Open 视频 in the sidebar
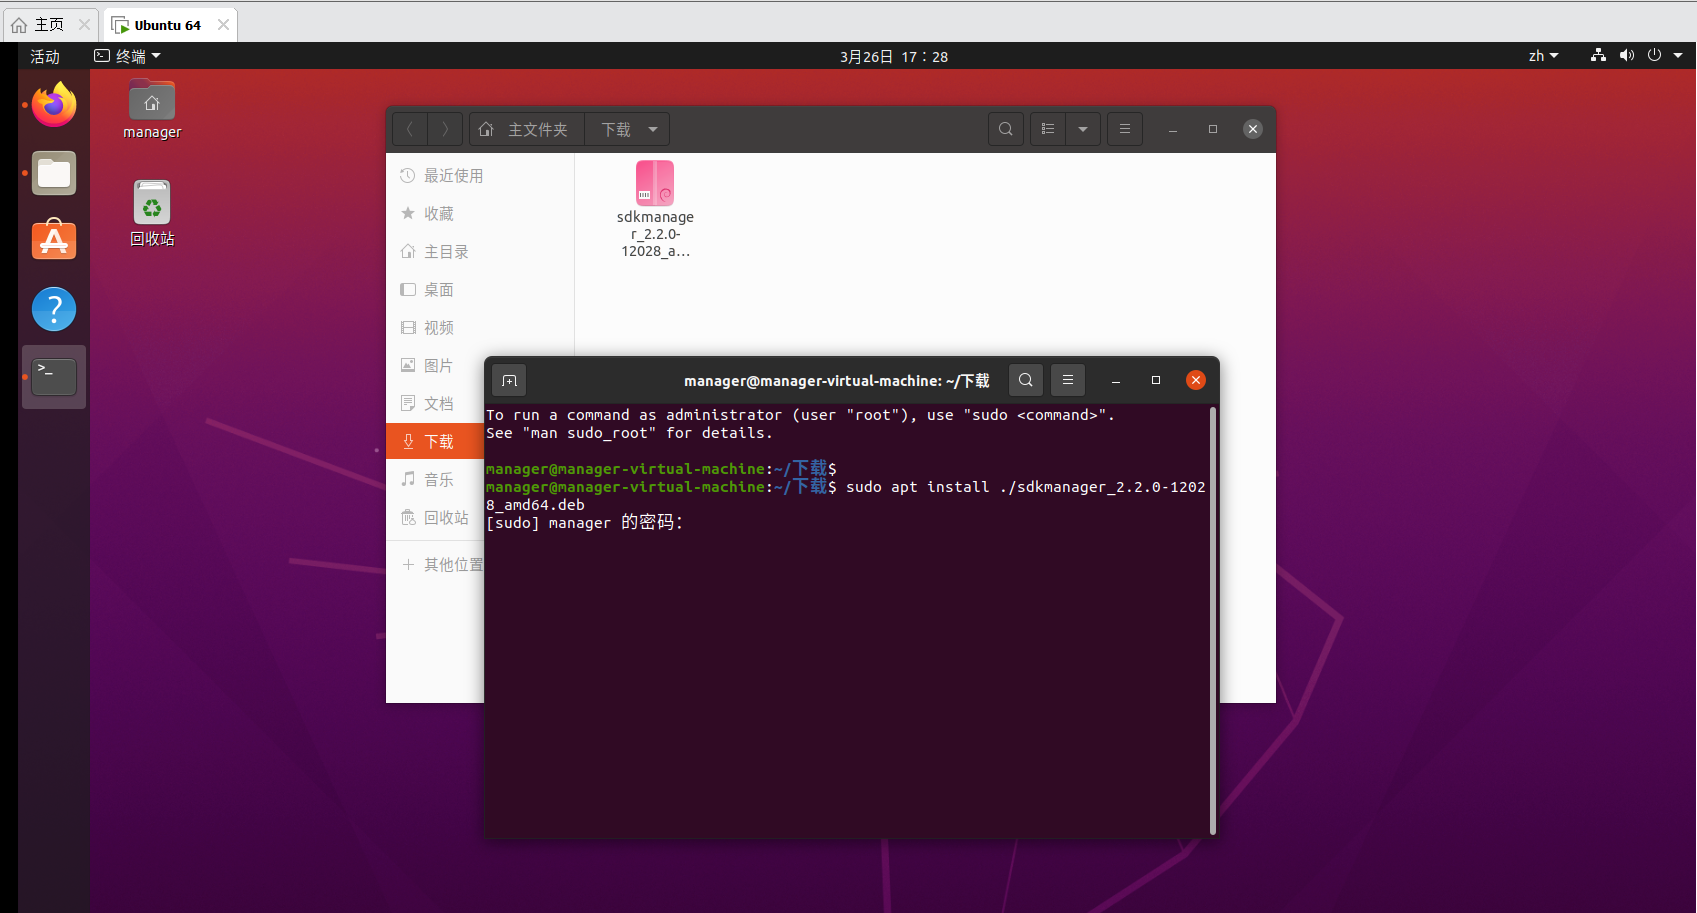The image size is (1697, 913). pyautogui.click(x=480, y=328)
